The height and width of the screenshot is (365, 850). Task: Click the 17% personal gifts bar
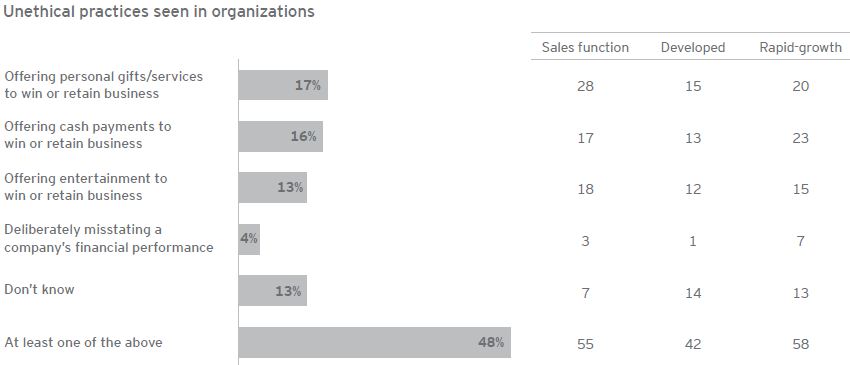283,85
